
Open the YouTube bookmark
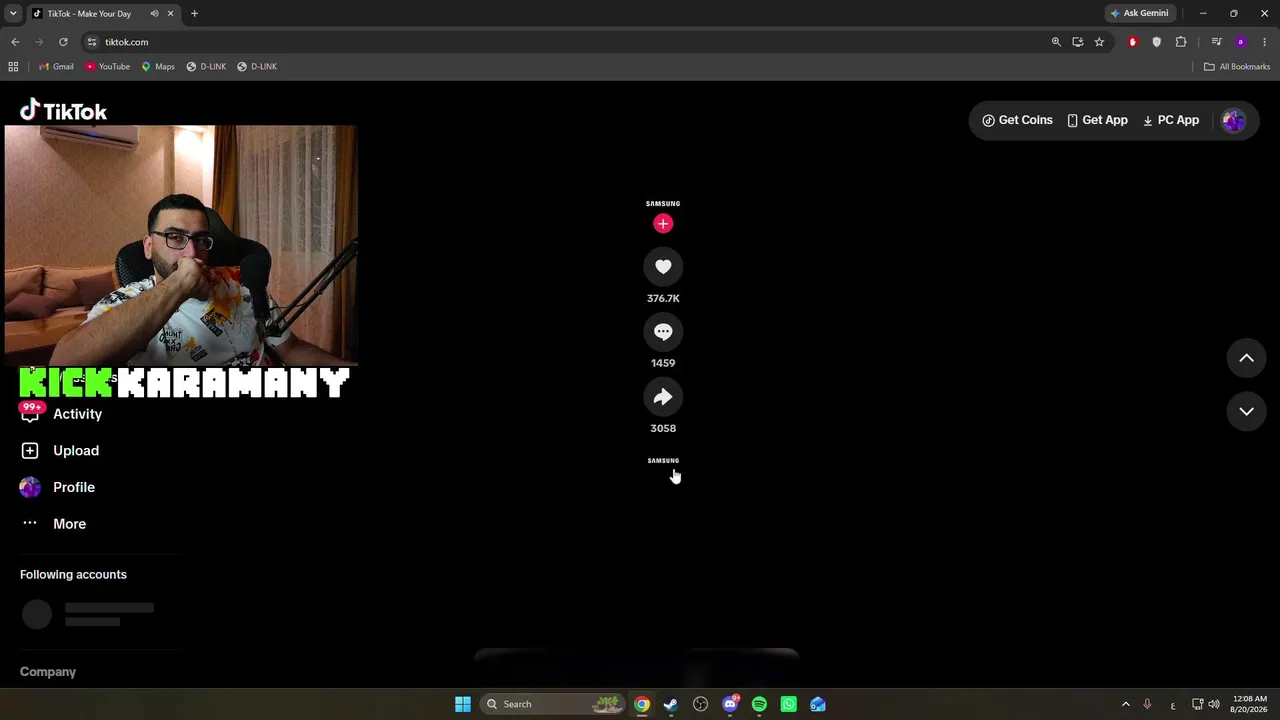[107, 66]
